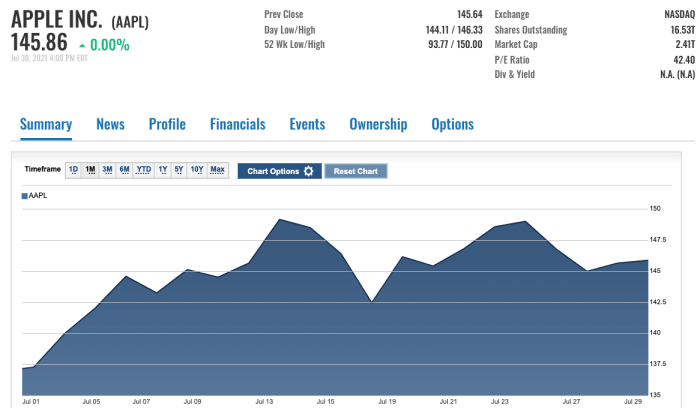Click the Jul 13 date on chart axis

(264, 401)
